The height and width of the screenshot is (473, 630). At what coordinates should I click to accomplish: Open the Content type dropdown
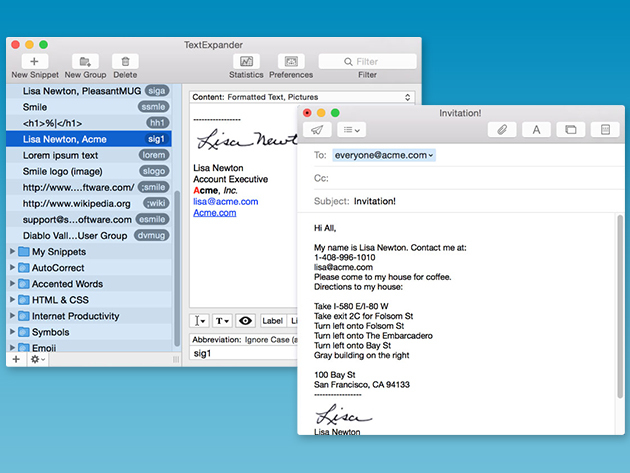(301, 98)
